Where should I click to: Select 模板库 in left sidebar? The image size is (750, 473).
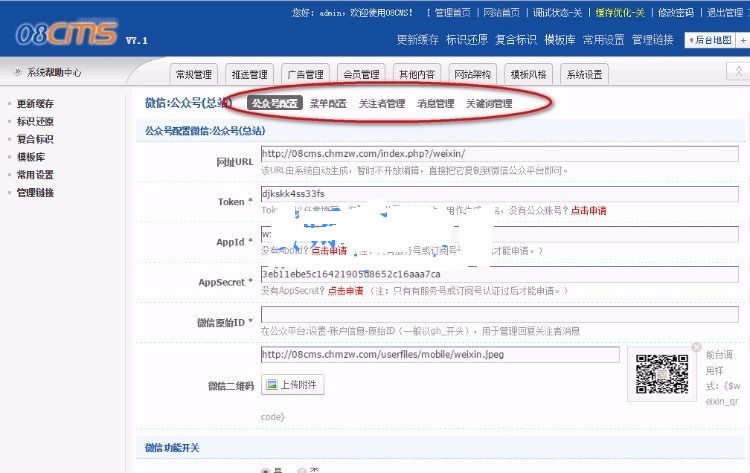(x=31, y=157)
